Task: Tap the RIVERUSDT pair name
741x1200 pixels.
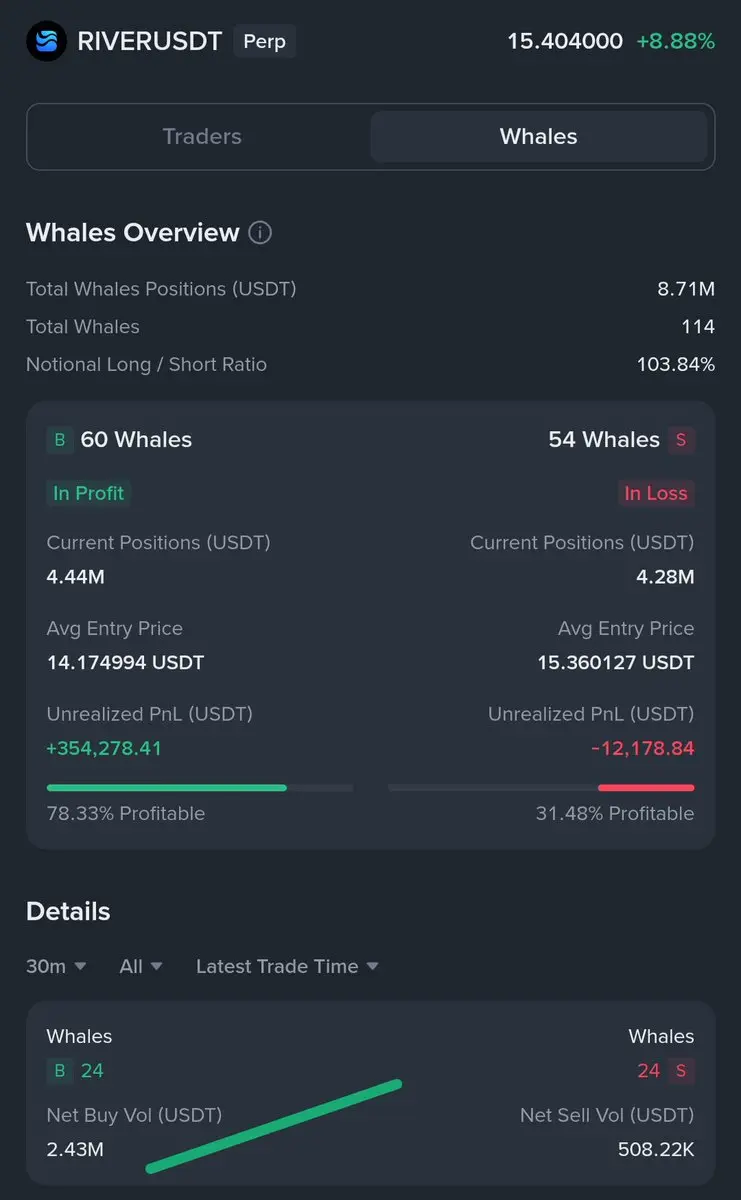Action: click(x=150, y=41)
